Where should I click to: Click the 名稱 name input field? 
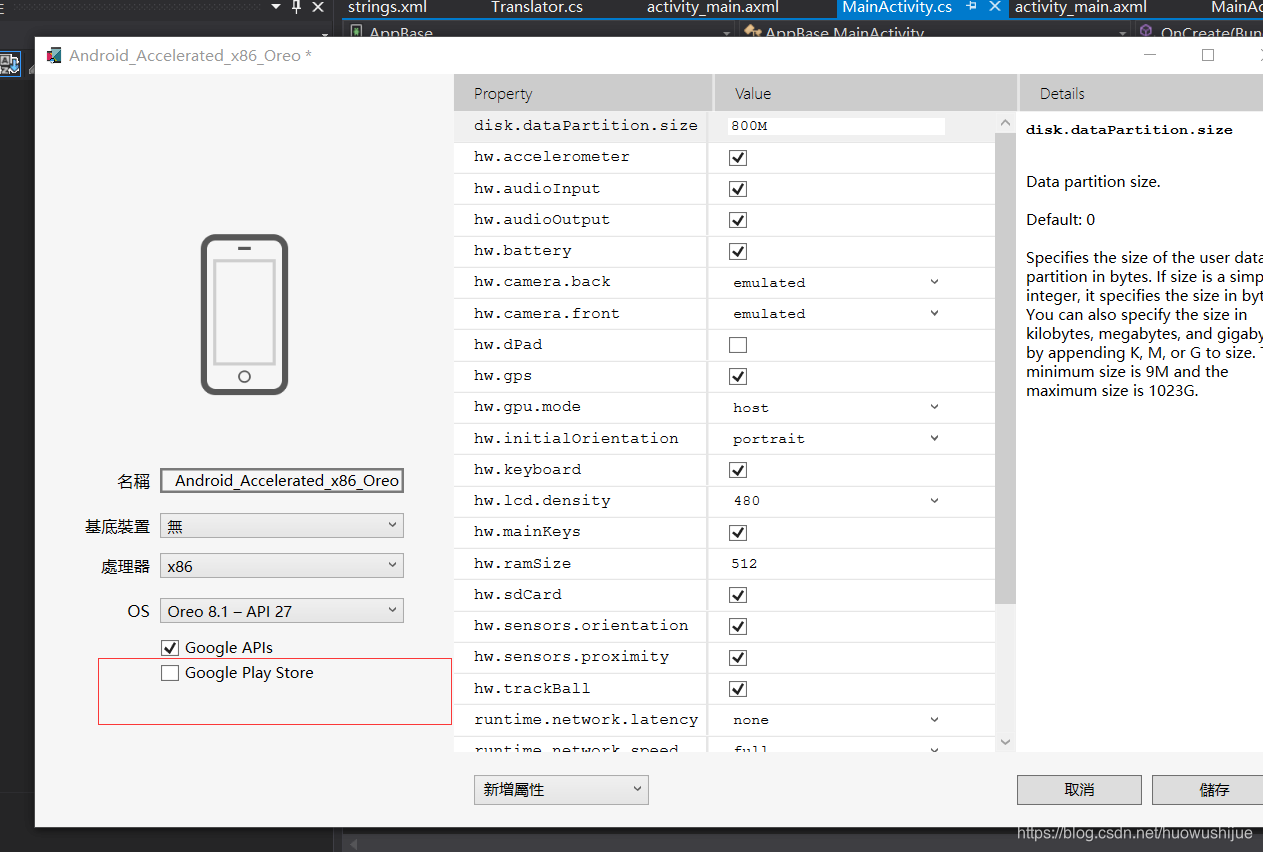[282, 481]
